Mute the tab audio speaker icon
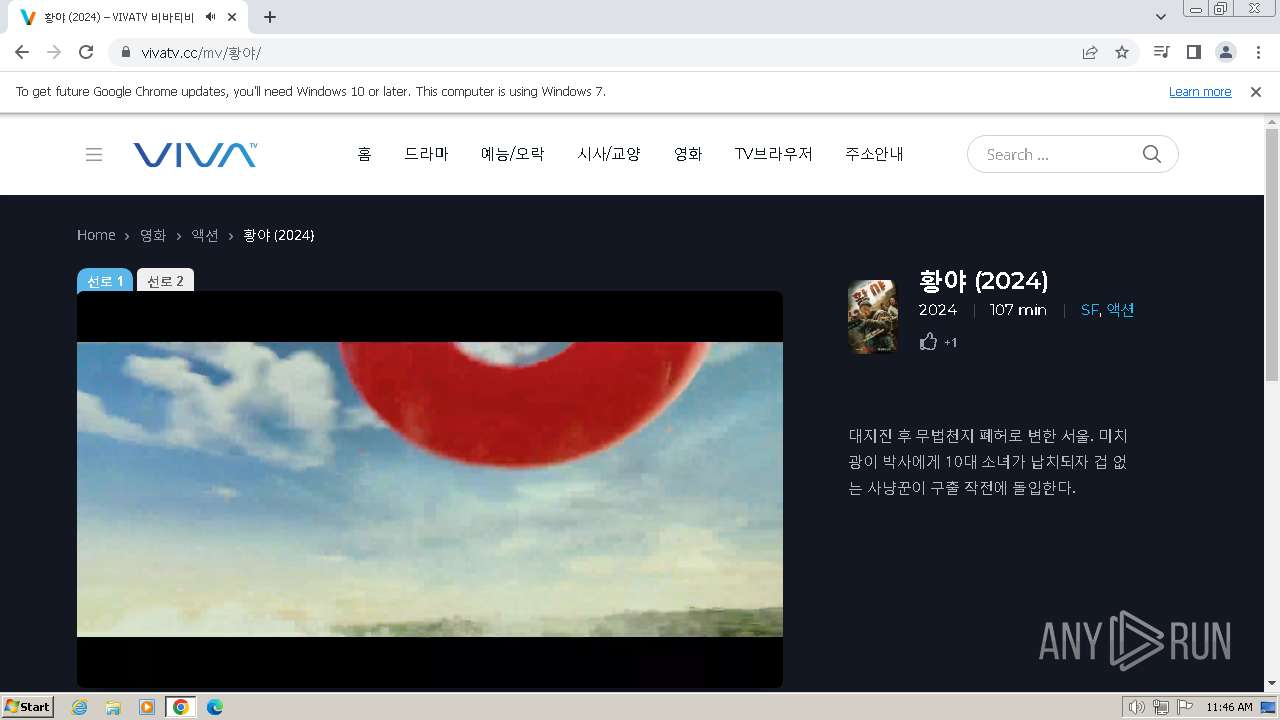 tap(210, 17)
